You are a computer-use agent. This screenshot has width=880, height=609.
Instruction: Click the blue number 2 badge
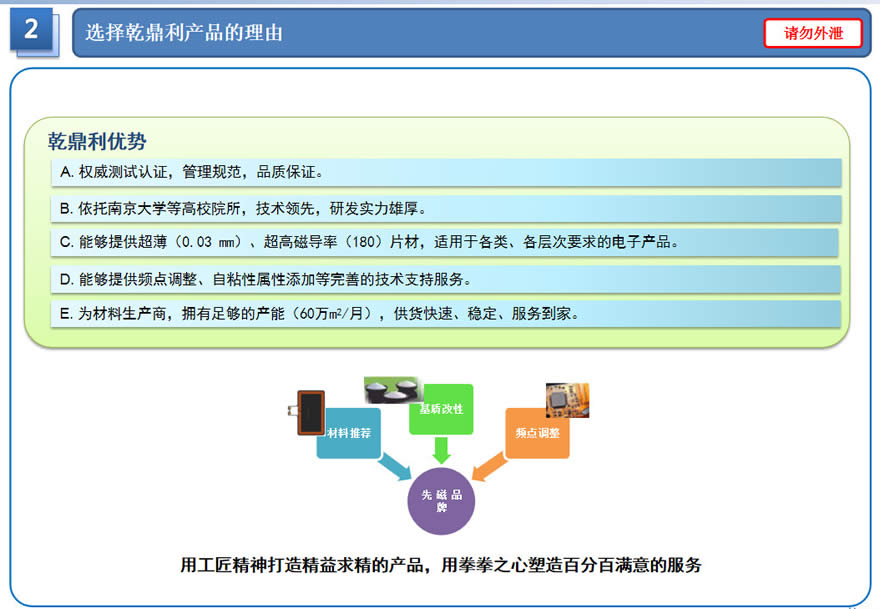coord(31,31)
